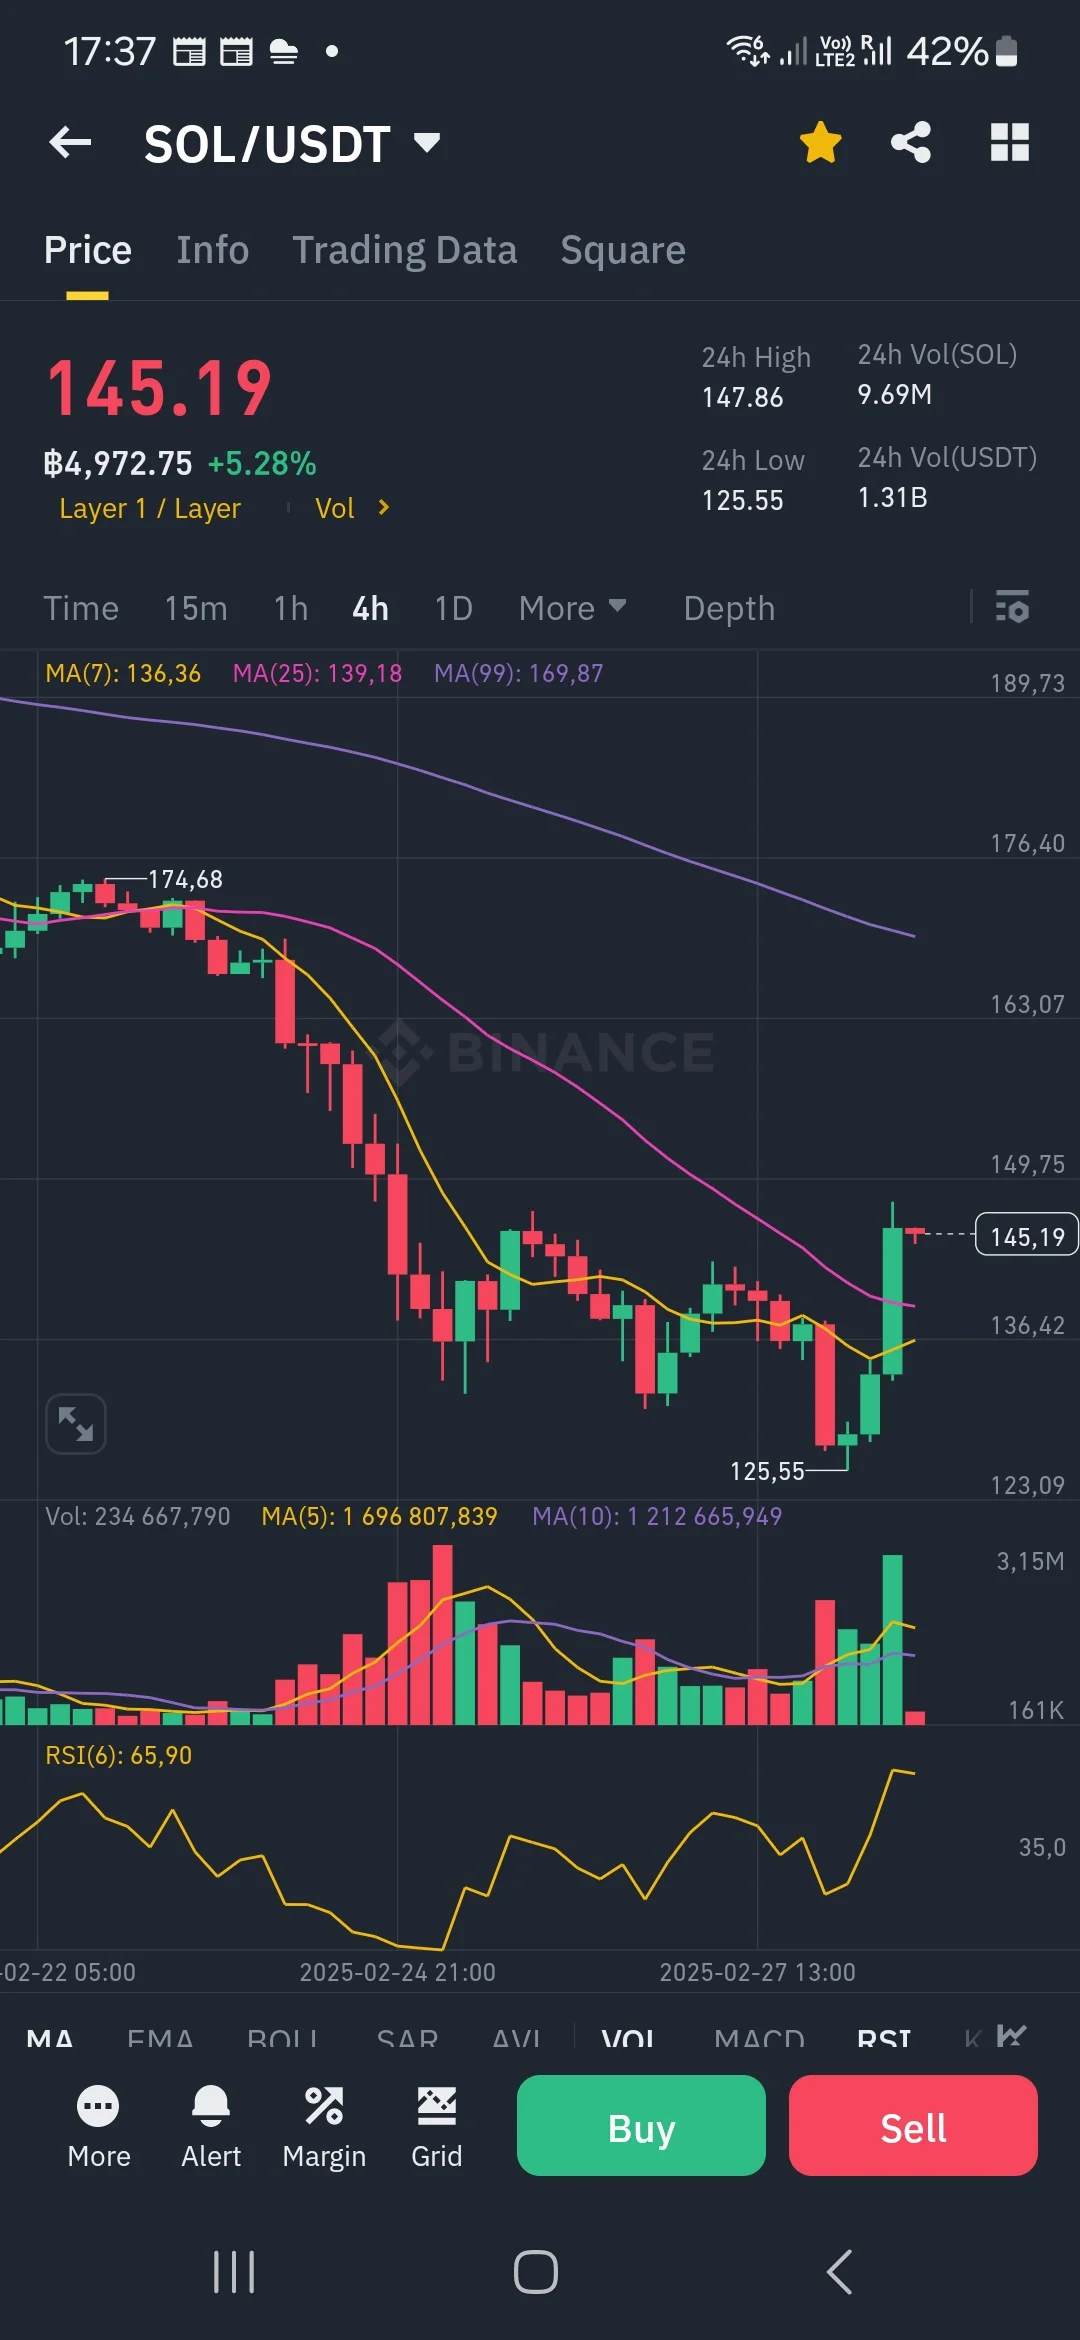Expand the More timeframe dropdown

tap(573, 607)
